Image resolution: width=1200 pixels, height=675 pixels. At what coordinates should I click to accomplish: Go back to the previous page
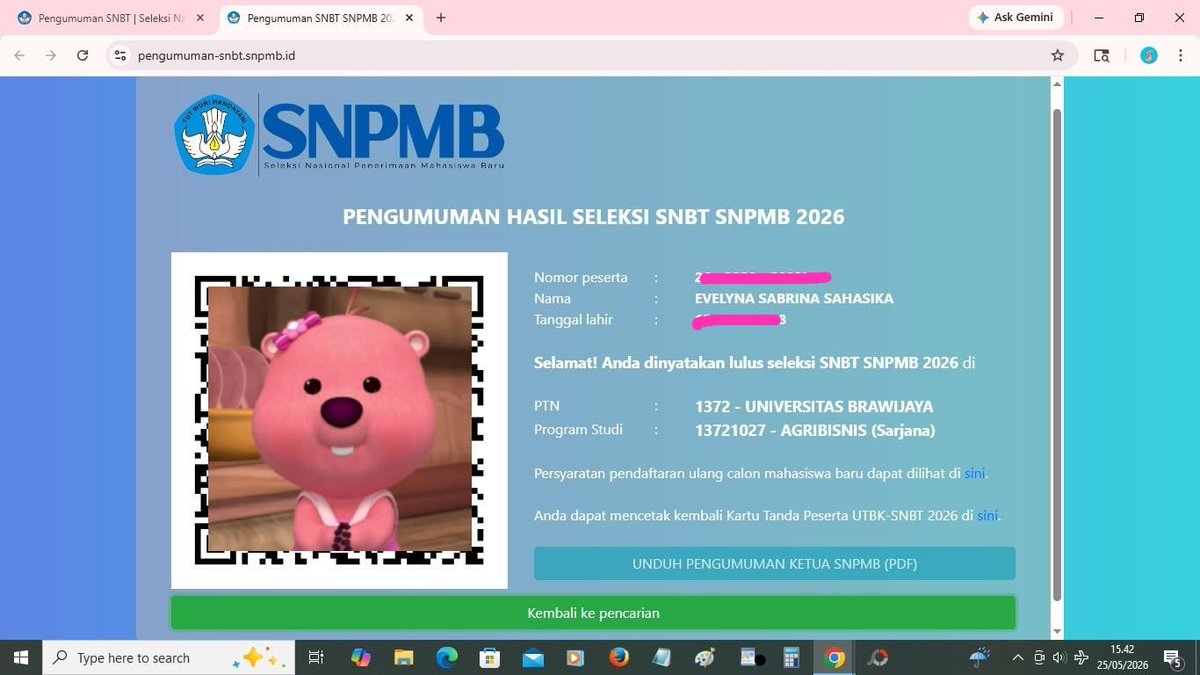tap(19, 56)
